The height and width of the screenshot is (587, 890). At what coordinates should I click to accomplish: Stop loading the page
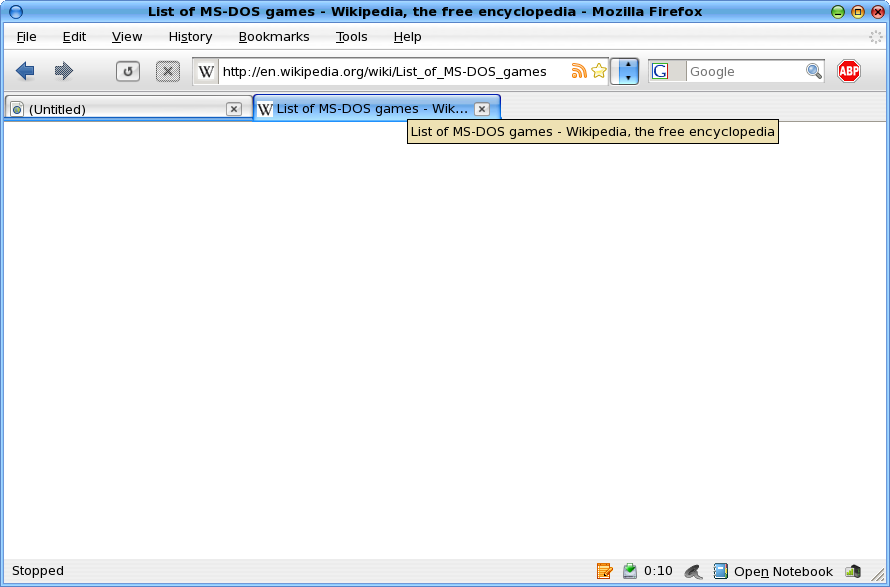[168, 72]
